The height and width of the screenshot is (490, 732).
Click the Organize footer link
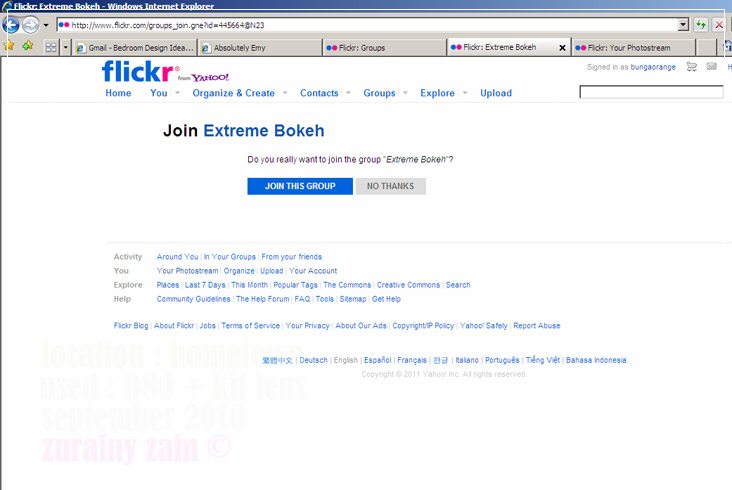coord(239,271)
